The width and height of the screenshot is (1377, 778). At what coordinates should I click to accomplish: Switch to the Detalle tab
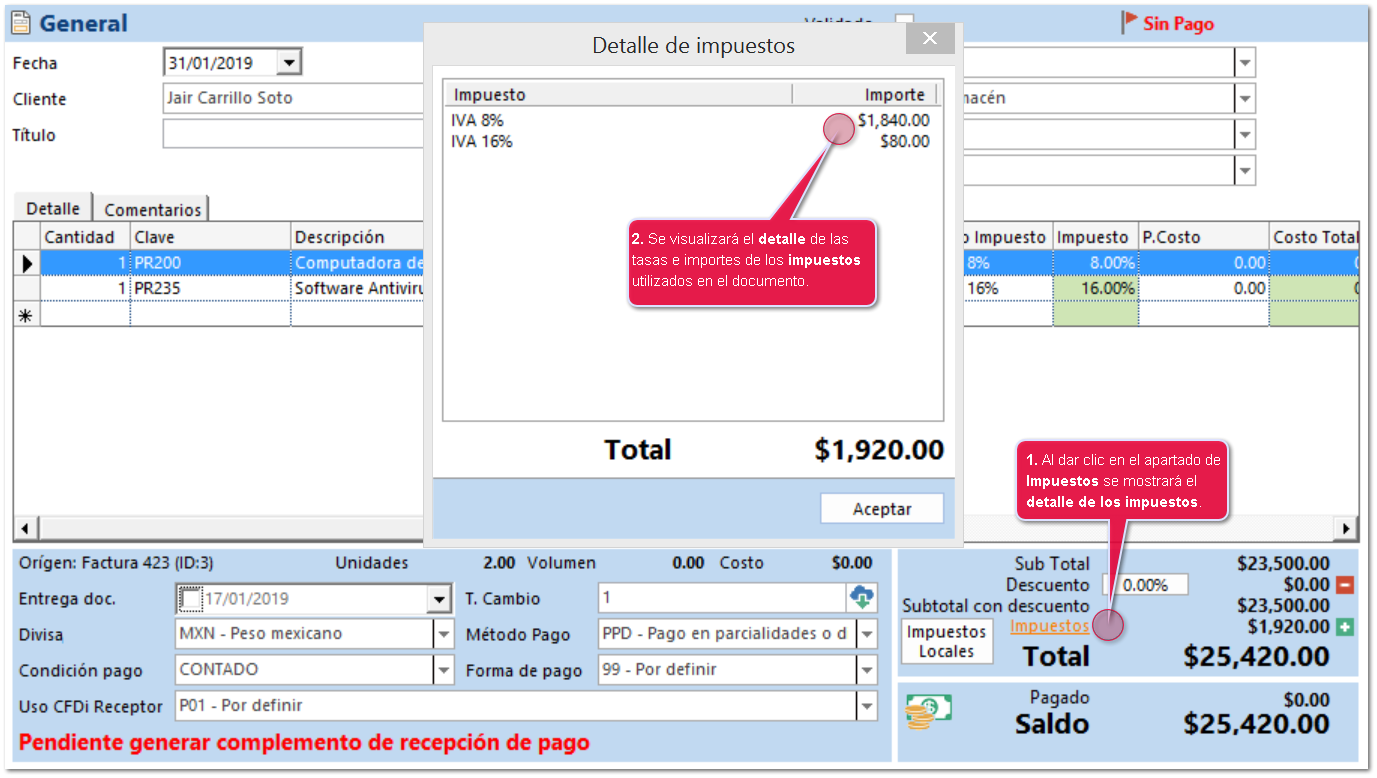[x=53, y=208]
